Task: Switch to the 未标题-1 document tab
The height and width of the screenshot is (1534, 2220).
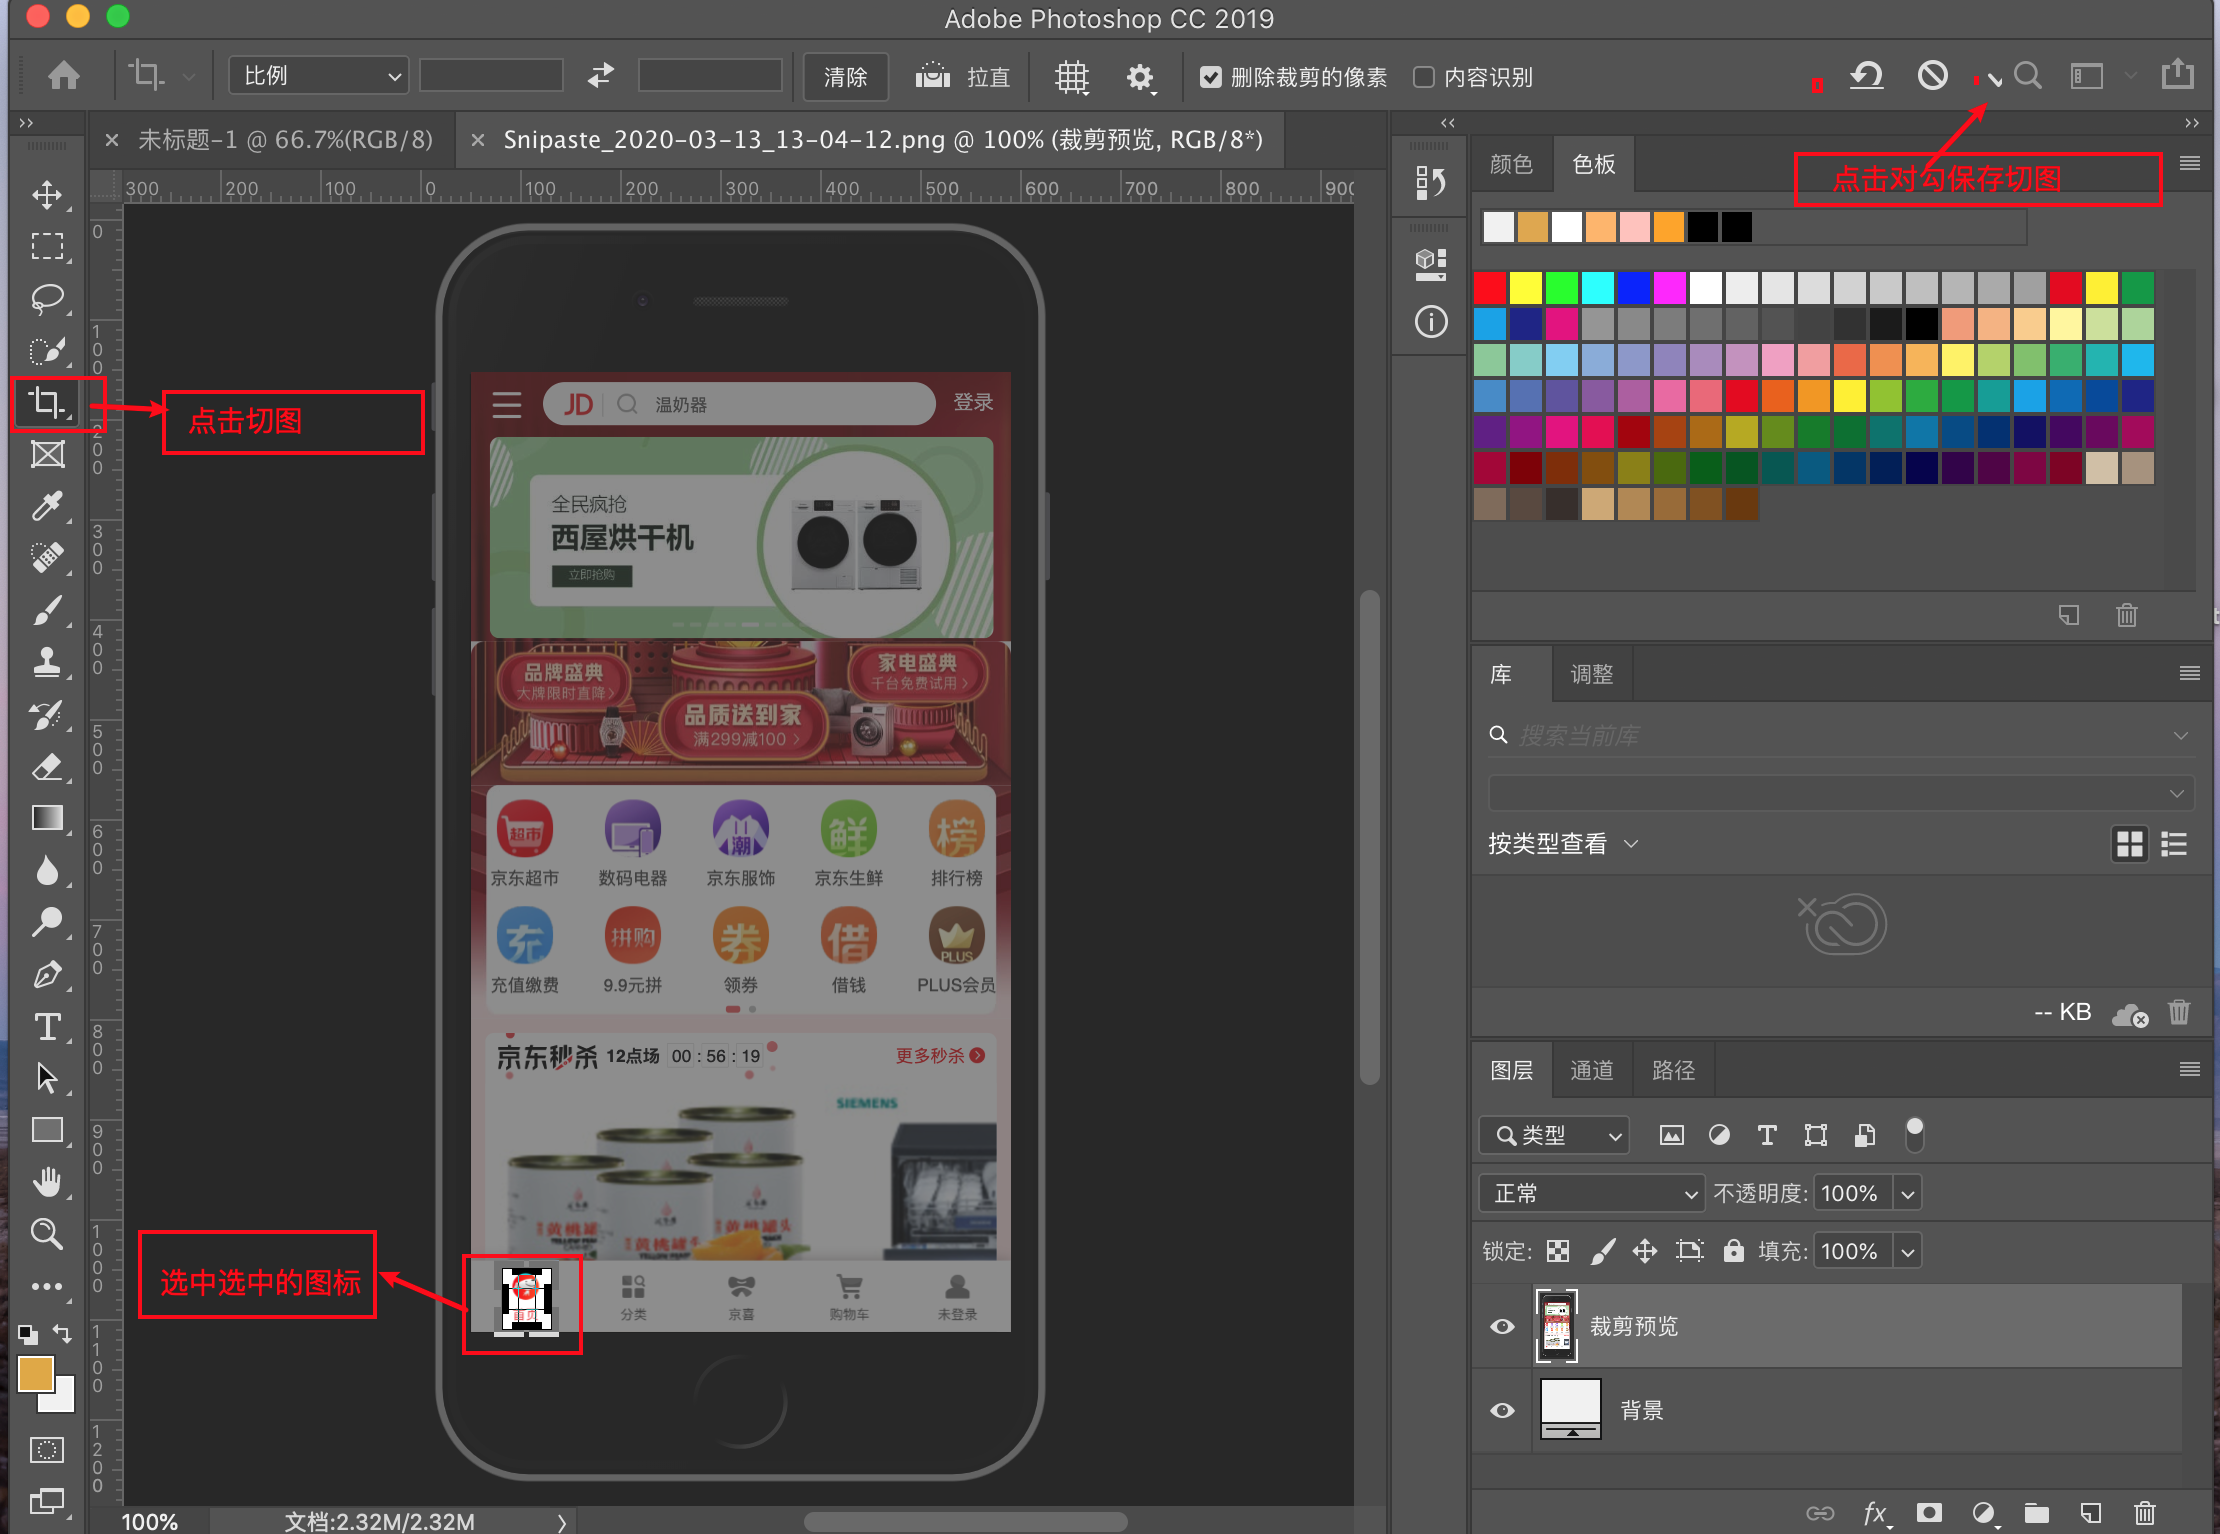Action: 285,140
